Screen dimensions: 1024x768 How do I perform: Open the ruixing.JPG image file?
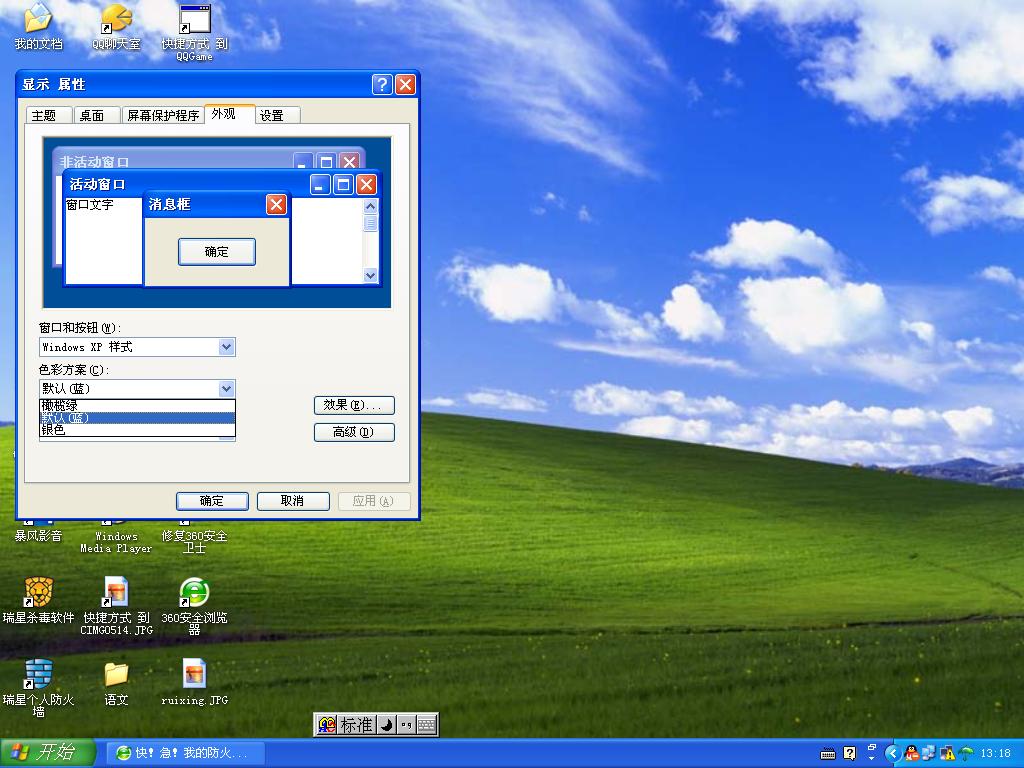(x=194, y=674)
